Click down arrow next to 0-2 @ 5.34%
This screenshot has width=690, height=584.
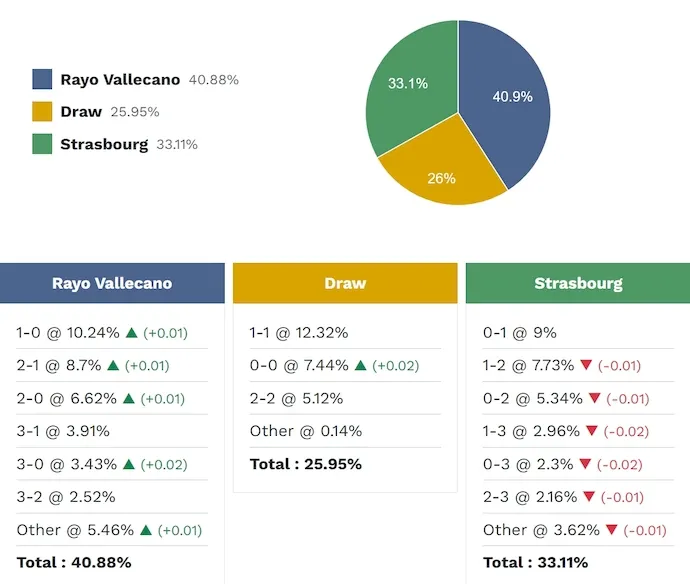pyautogui.click(x=594, y=399)
